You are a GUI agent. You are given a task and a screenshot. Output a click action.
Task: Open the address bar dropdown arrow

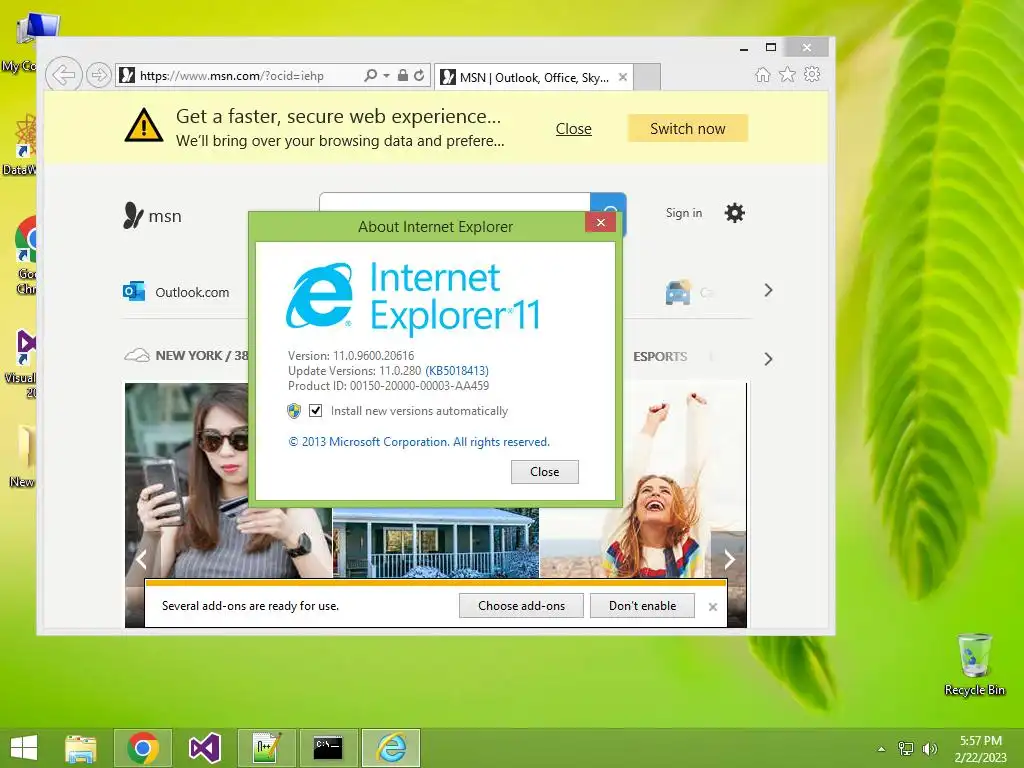coord(387,76)
